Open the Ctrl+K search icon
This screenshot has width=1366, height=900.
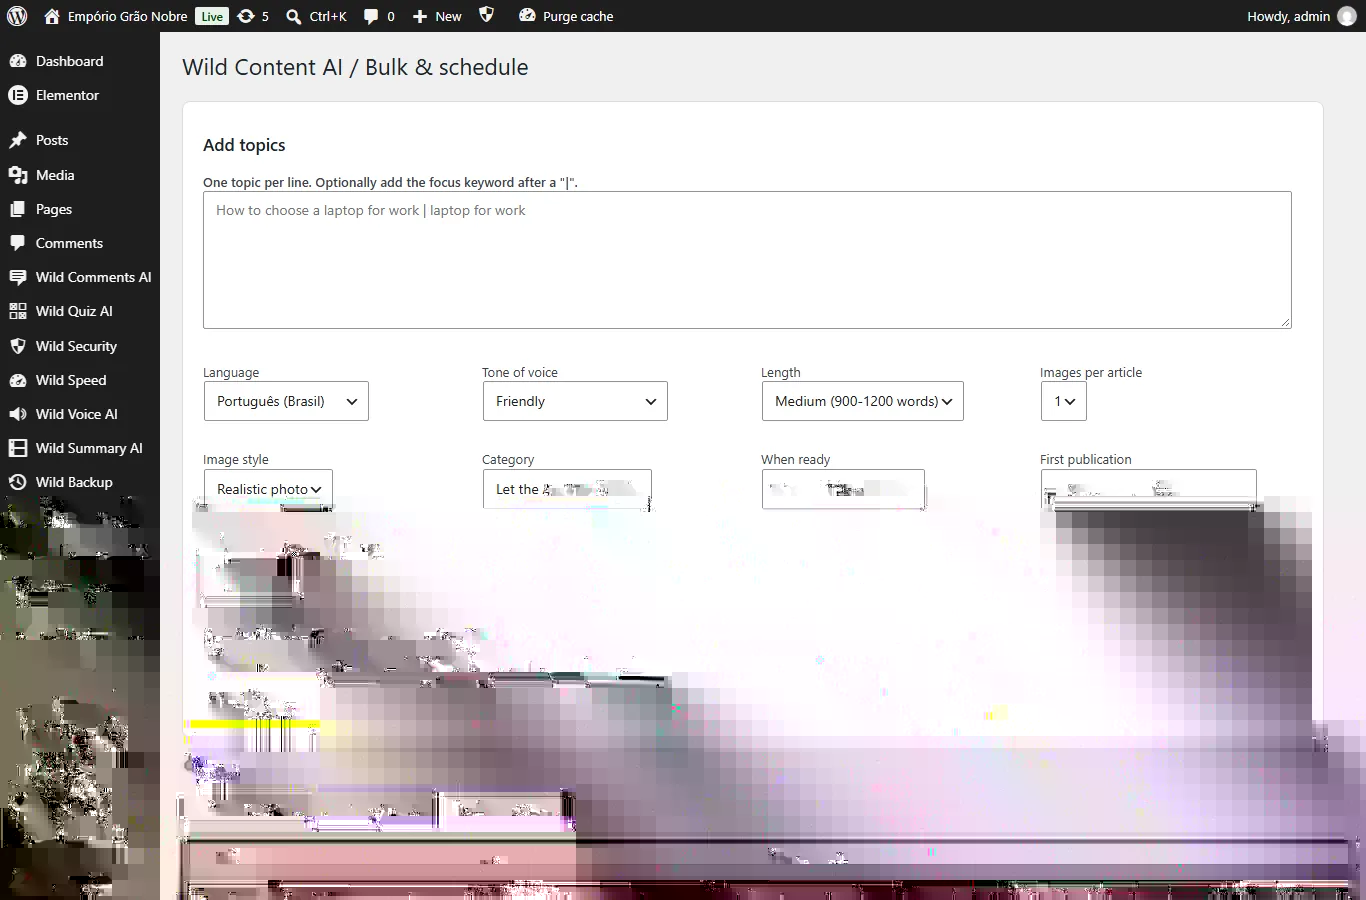coord(294,16)
